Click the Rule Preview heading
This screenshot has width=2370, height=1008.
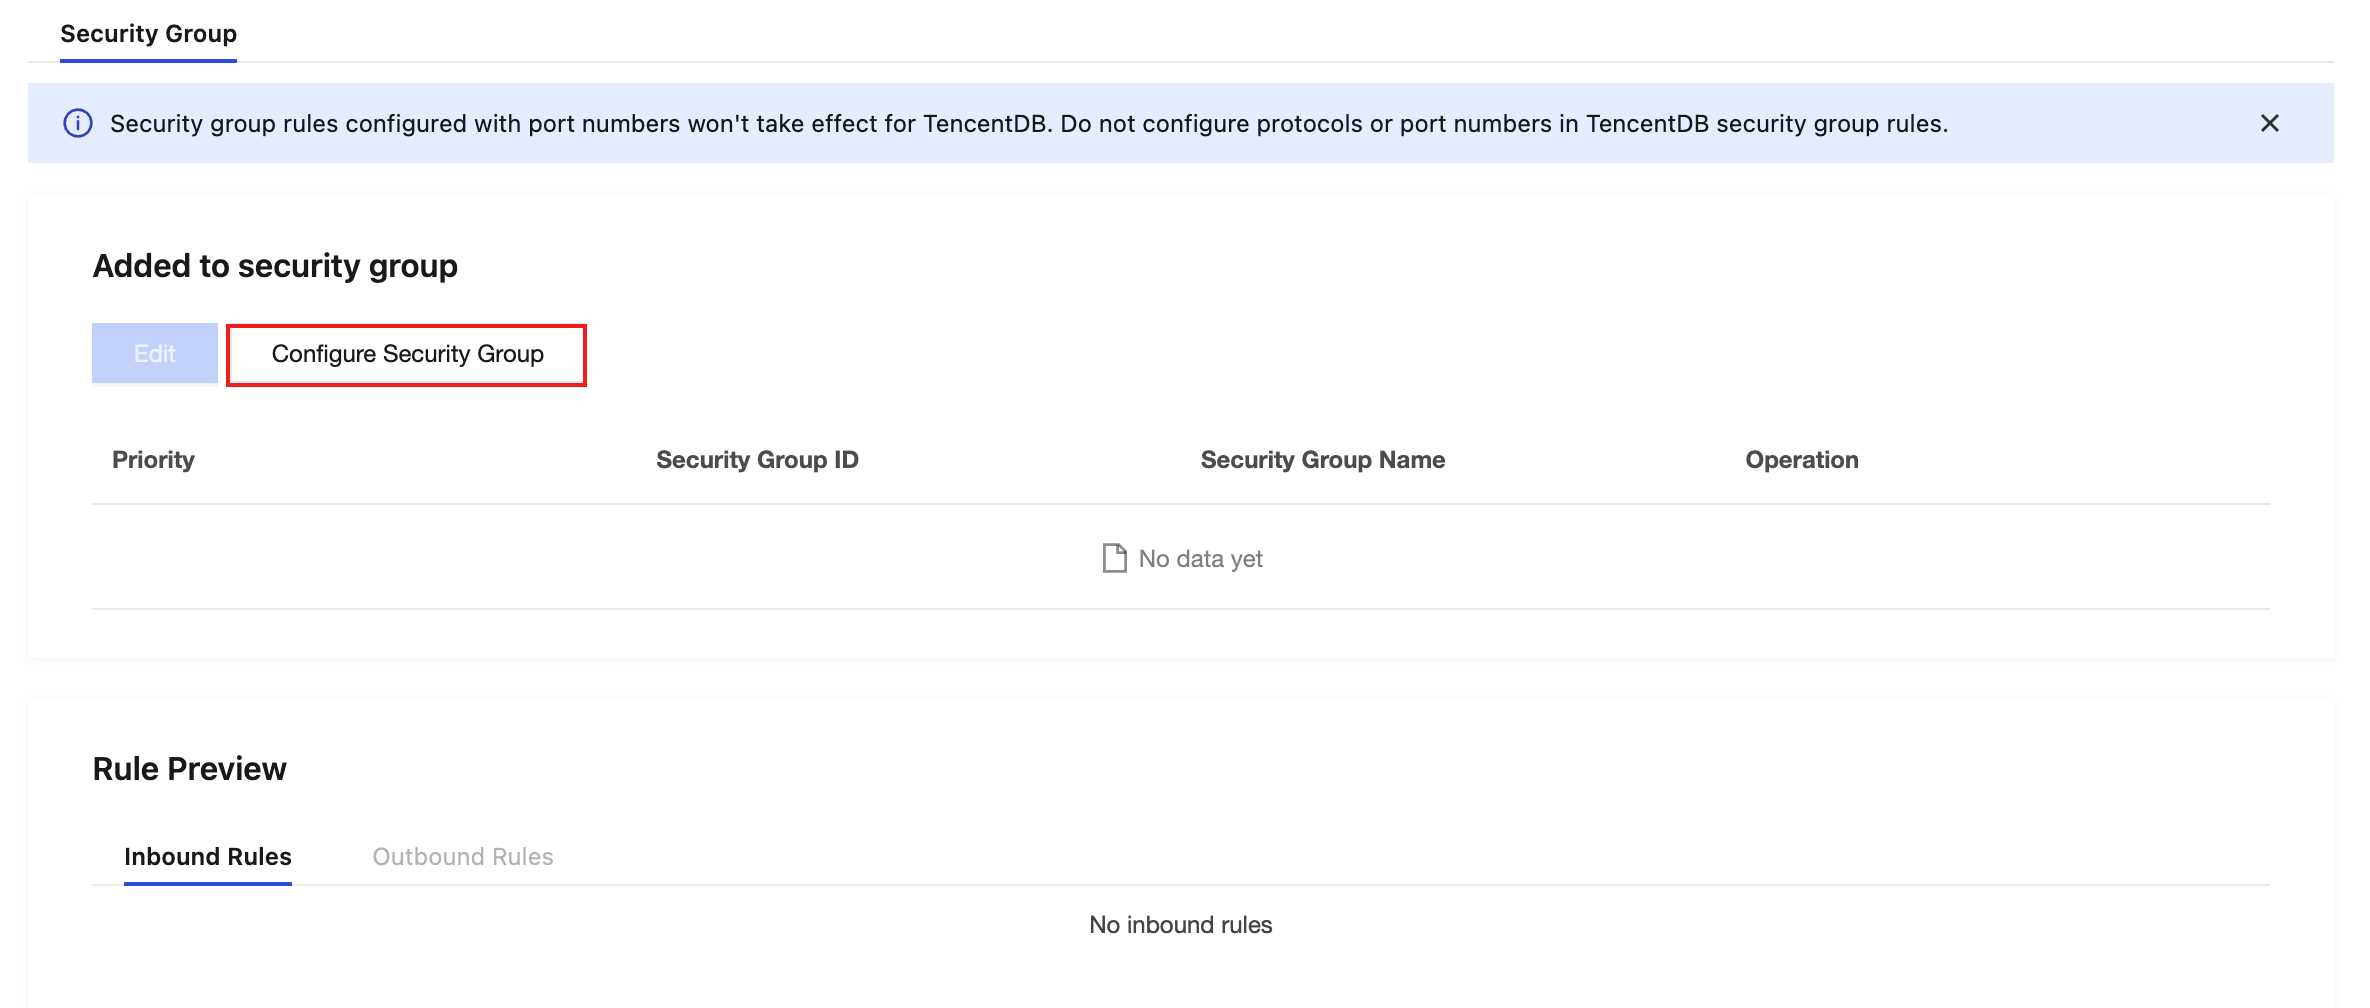[x=189, y=769]
